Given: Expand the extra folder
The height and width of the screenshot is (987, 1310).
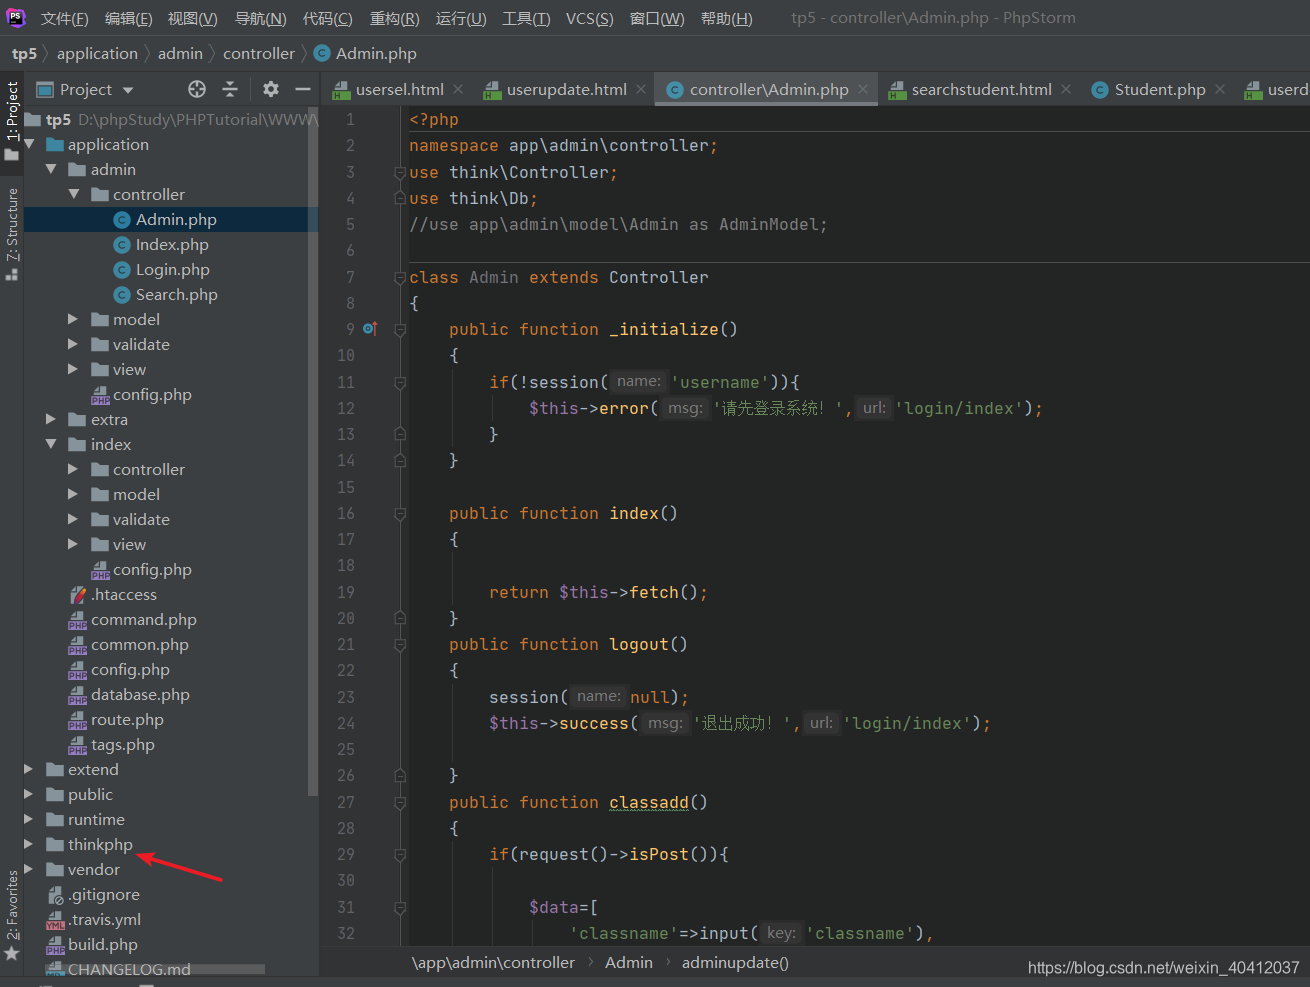Looking at the screenshot, I should (51, 419).
